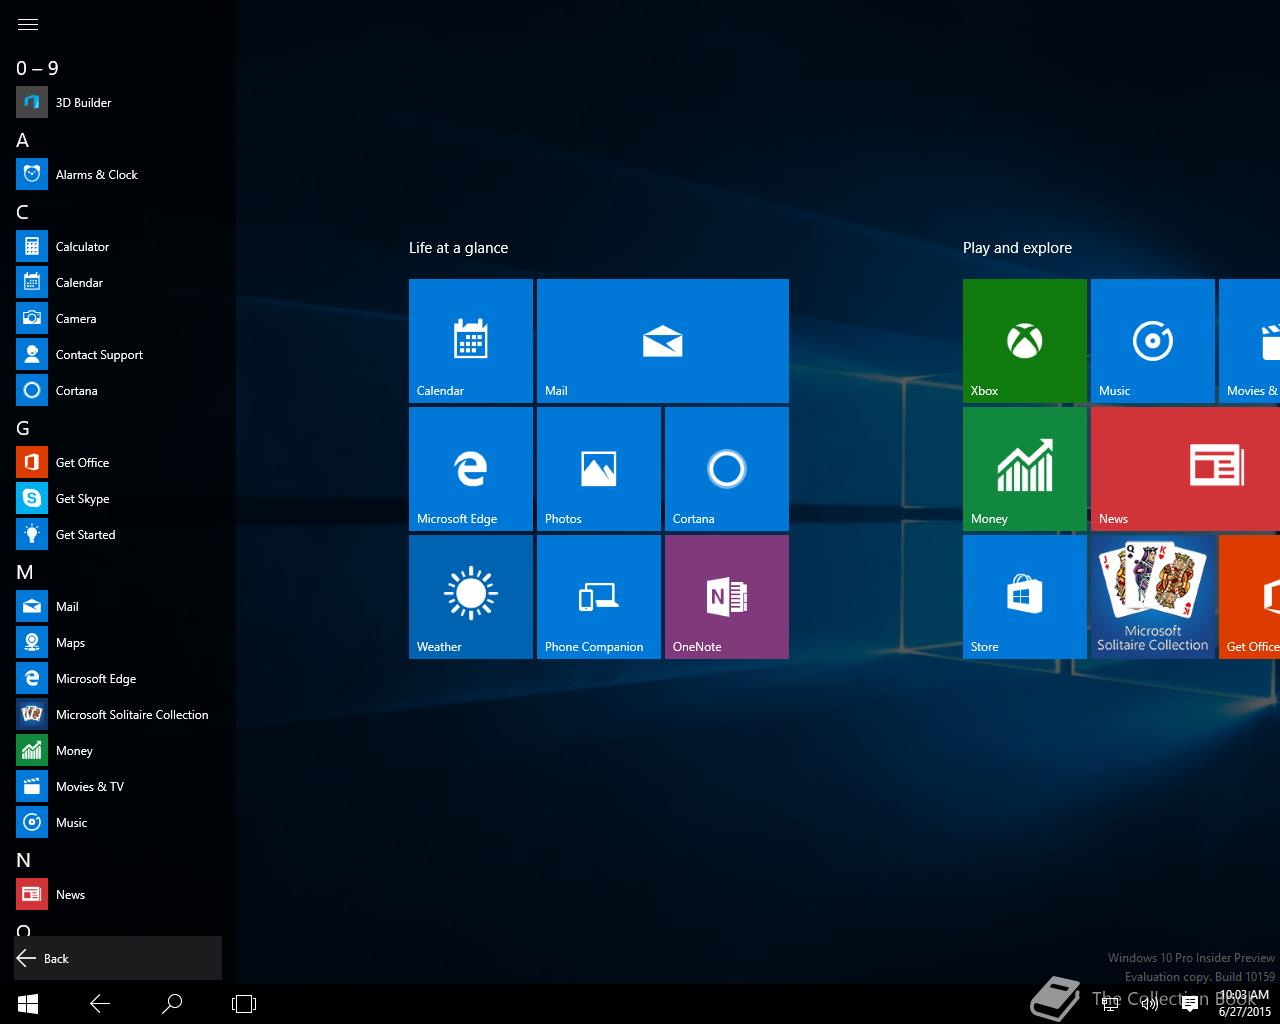Open the Money tile

tap(1025, 469)
